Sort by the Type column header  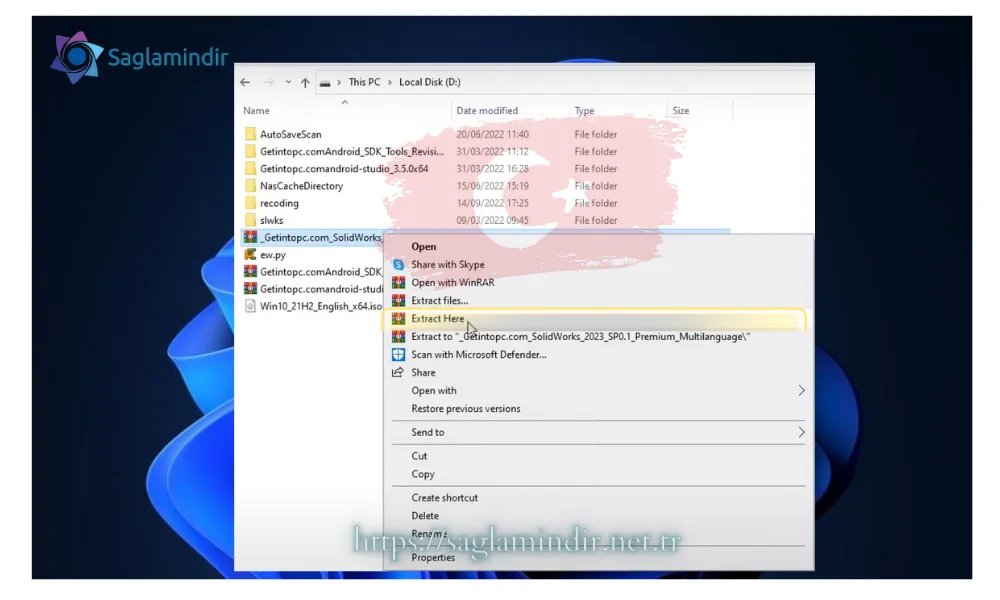click(584, 111)
